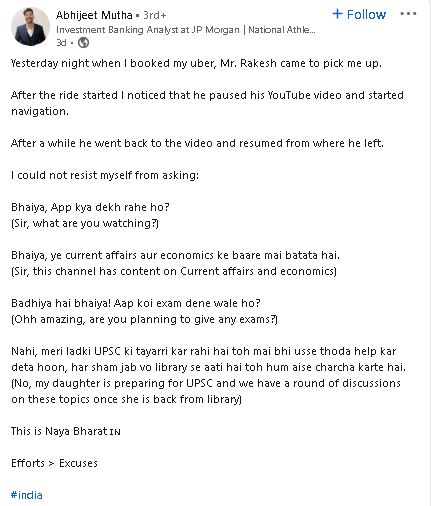Click the 'Efforts > Excuses' line
Screen dimensions: 431x506
coord(54,463)
